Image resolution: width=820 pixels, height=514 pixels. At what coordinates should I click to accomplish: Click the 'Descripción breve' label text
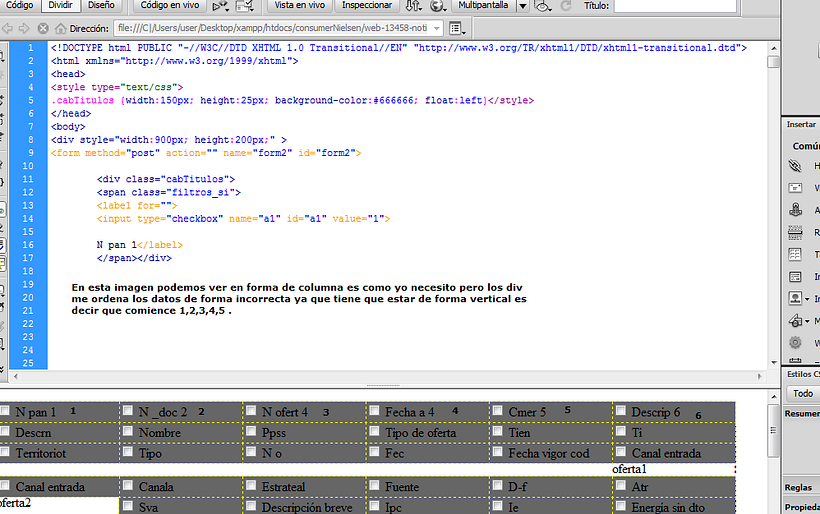pyautogui.click(x=306, y=508)
